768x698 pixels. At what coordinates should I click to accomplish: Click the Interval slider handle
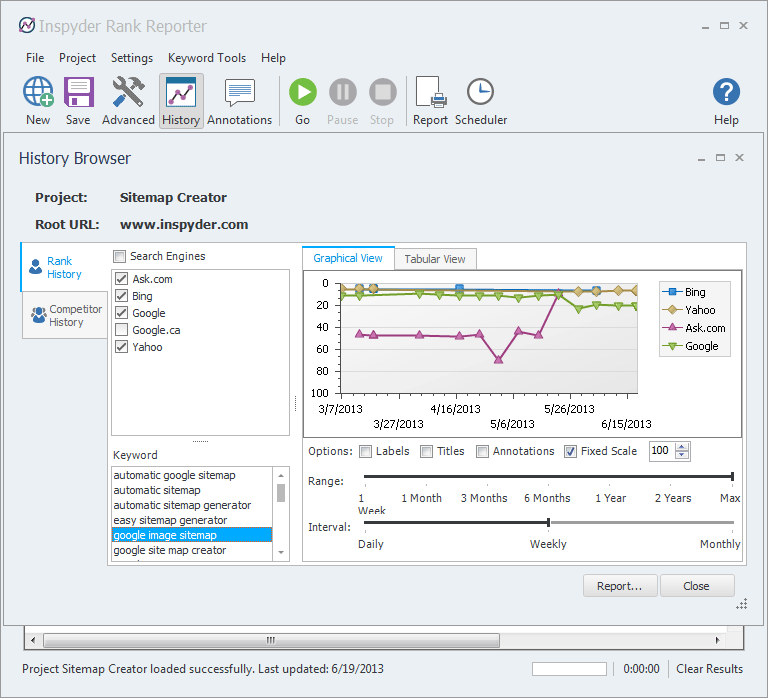click(x=548, y=522)
